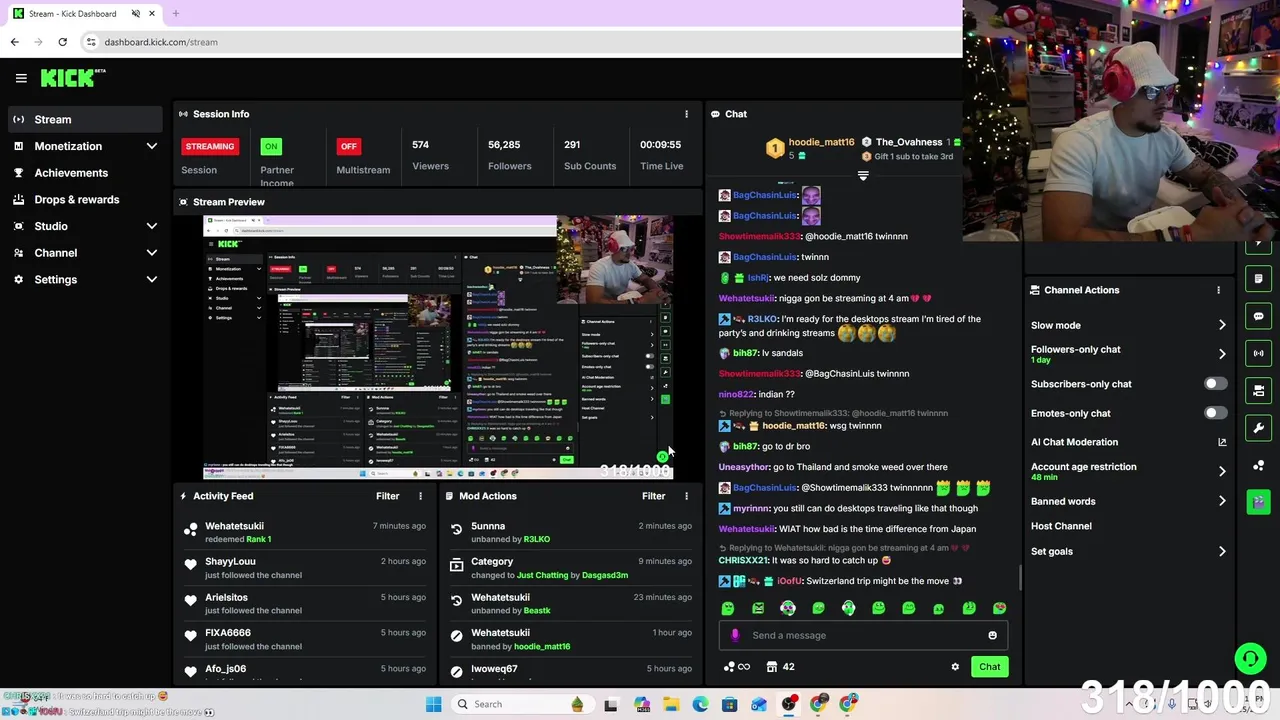Expand Followers-only chat options
1280x720 pixels.
1222,354
